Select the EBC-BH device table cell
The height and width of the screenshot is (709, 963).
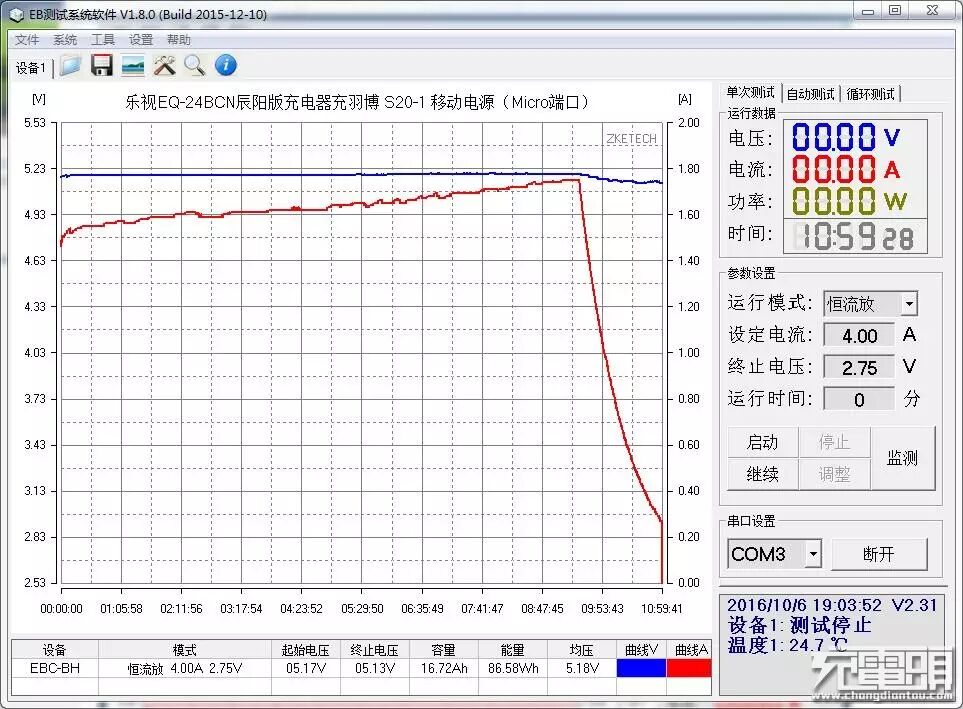55,668
